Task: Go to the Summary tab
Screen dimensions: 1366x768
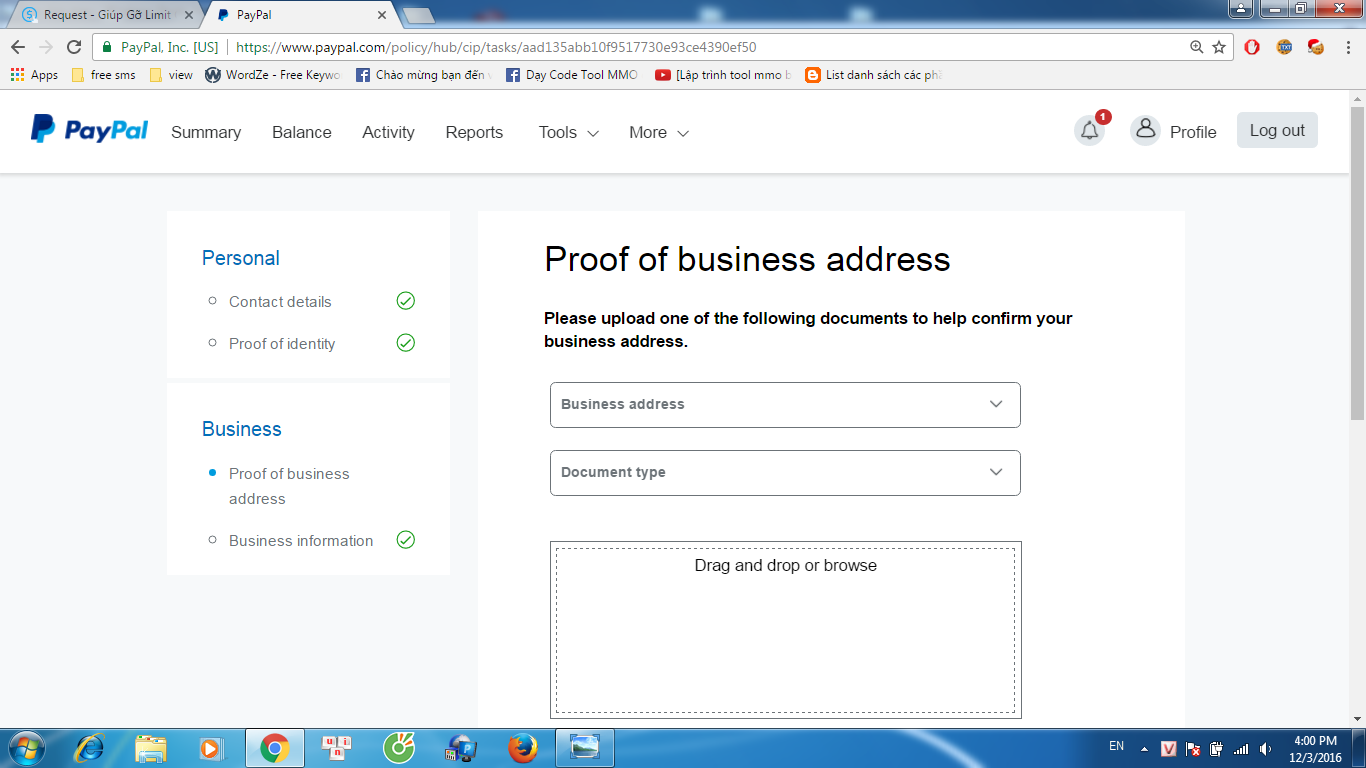Action: coord(206,132)
